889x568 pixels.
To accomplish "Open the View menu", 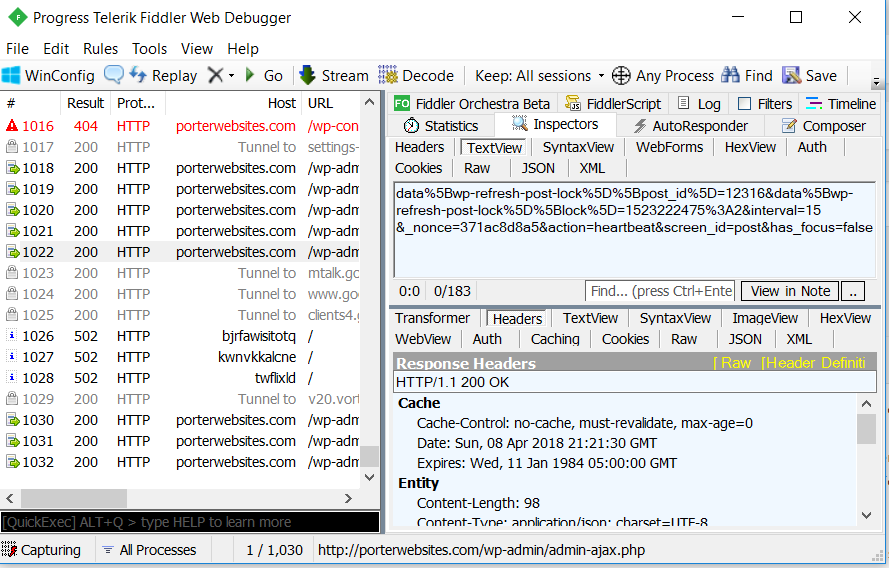I will [197, 49].
